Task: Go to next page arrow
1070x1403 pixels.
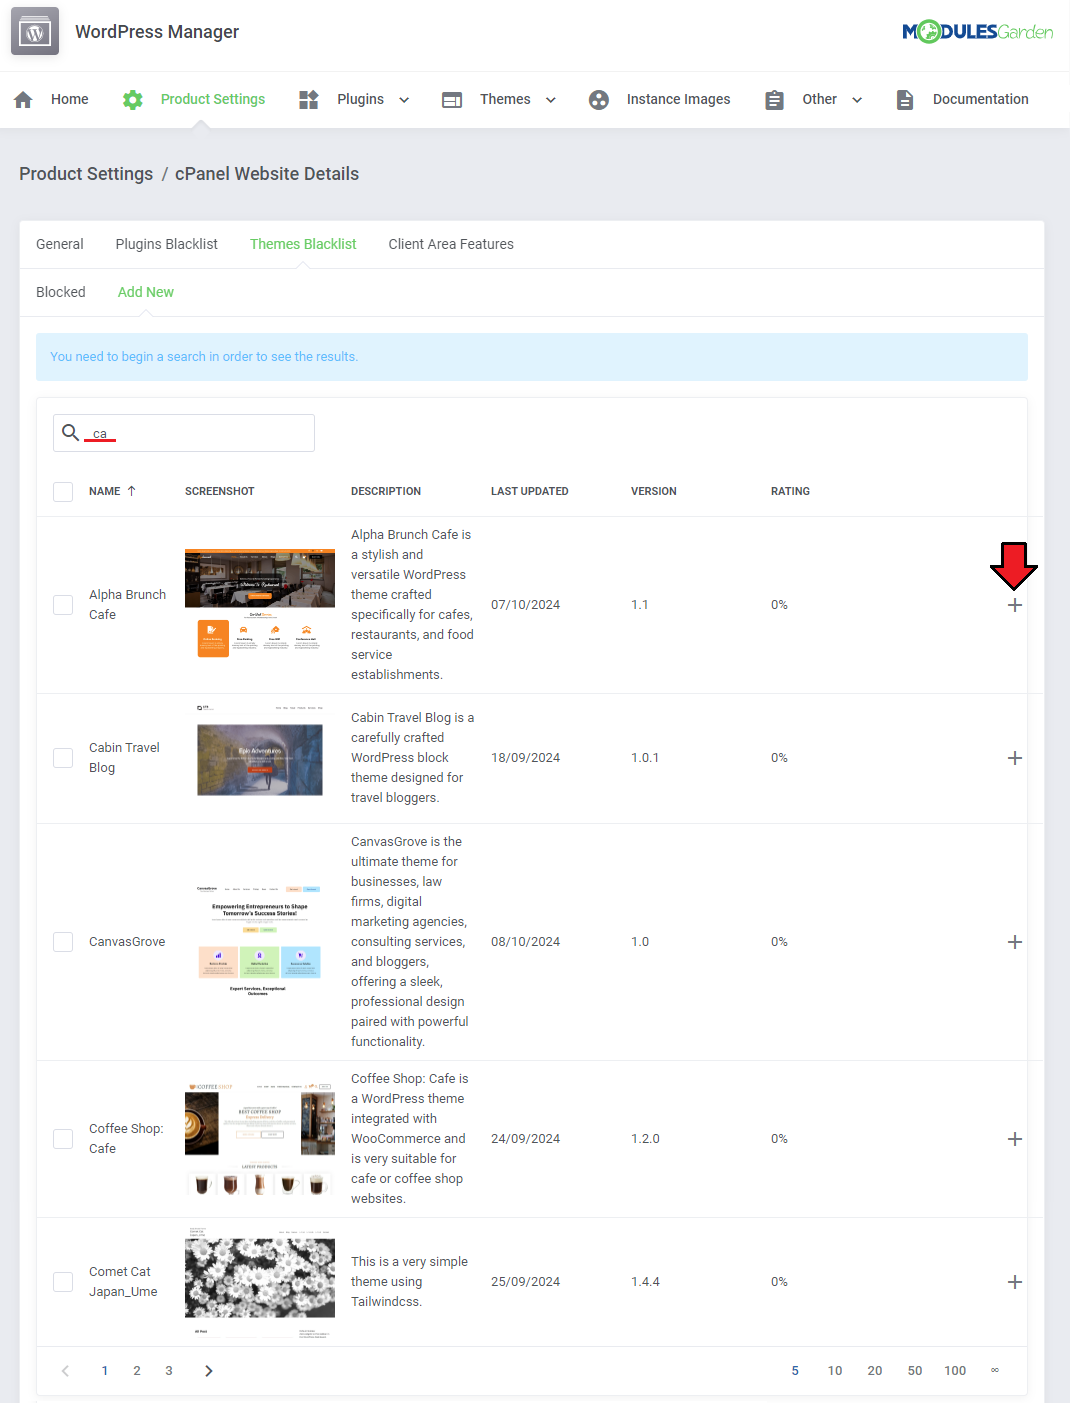Action: tap(208, 1371)
